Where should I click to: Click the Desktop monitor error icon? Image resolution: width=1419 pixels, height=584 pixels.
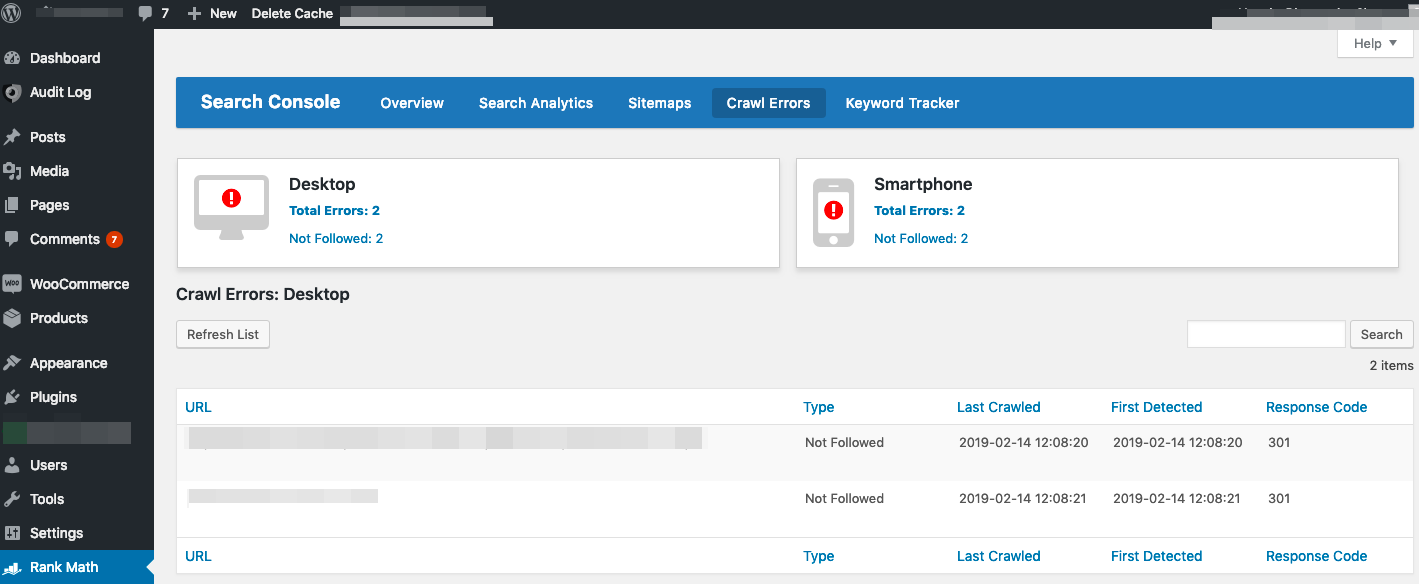[x=231, y=207]
